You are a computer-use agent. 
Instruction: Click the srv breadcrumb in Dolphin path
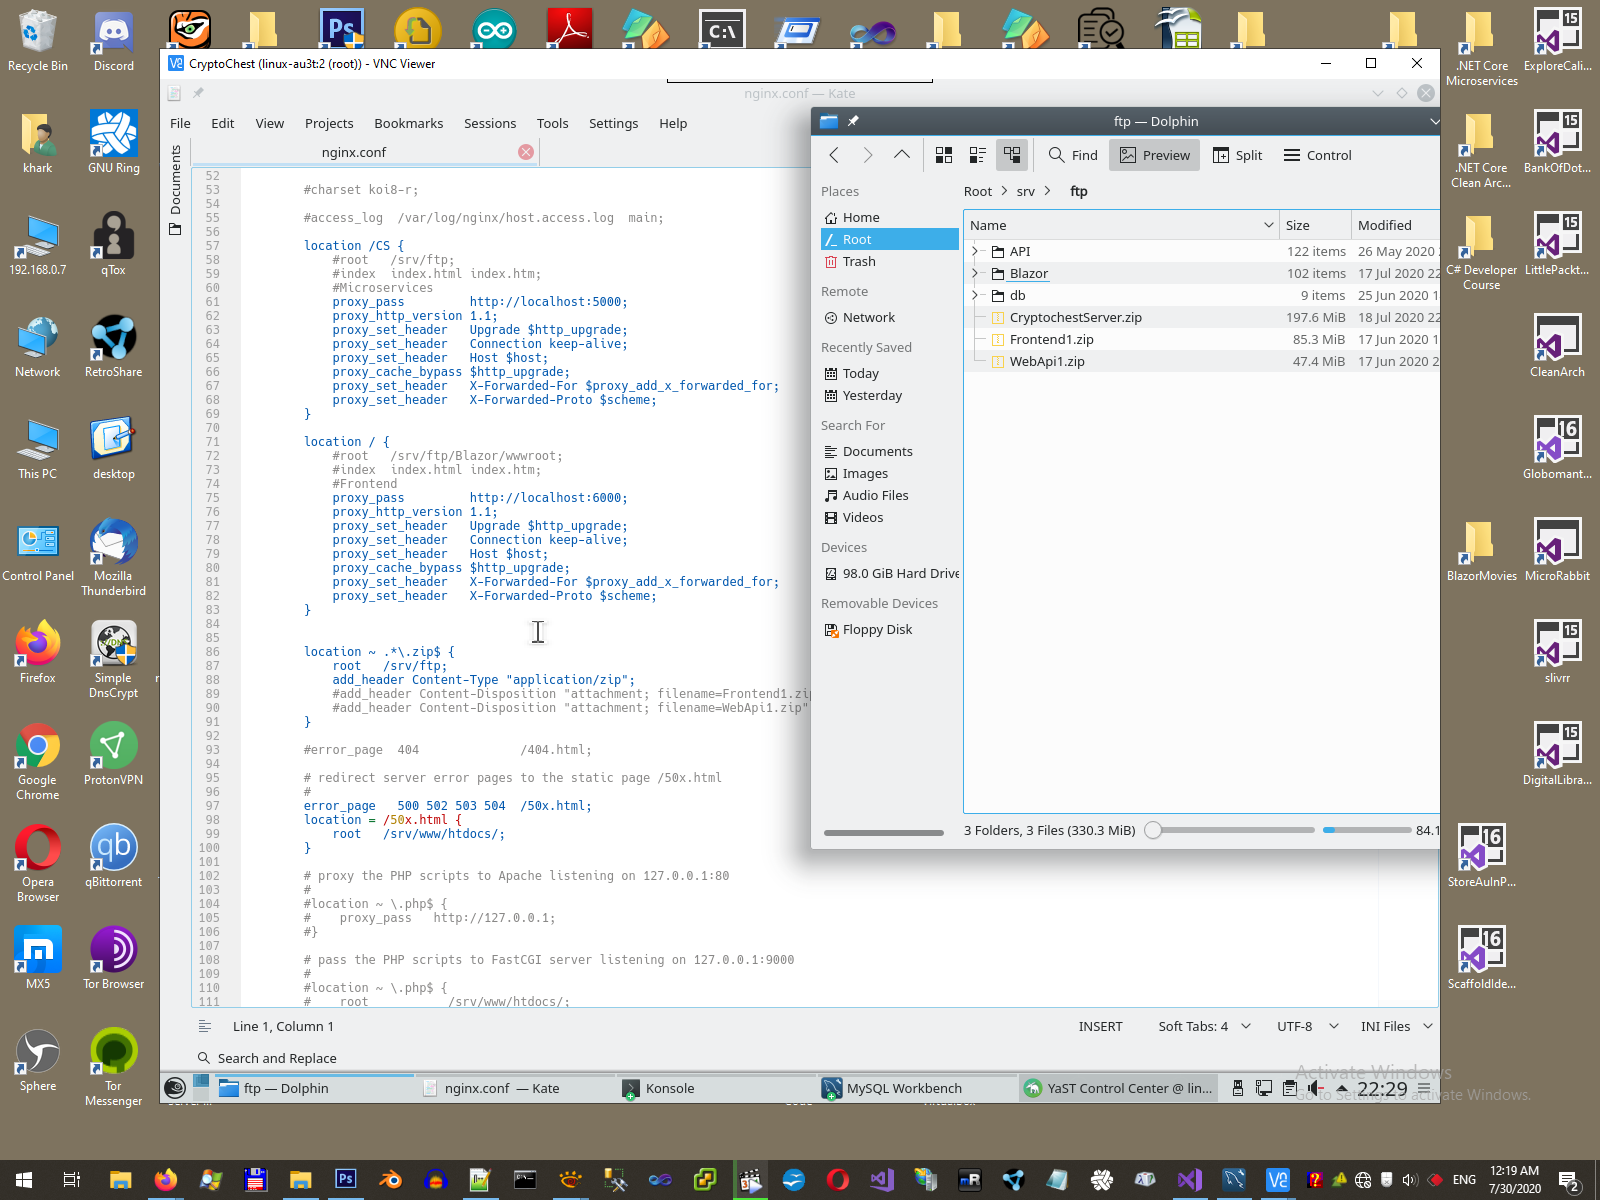1026,191
